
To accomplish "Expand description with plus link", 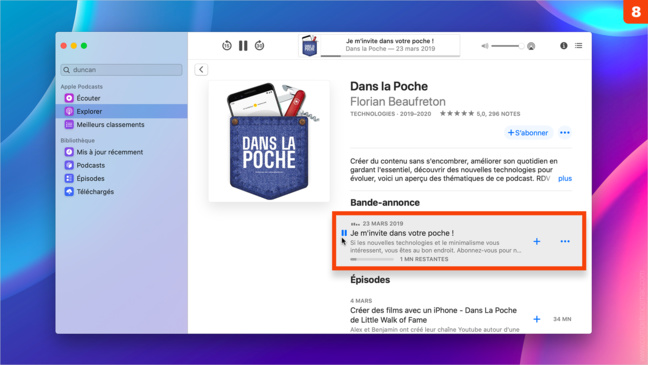I will click(x=565, y=179).
